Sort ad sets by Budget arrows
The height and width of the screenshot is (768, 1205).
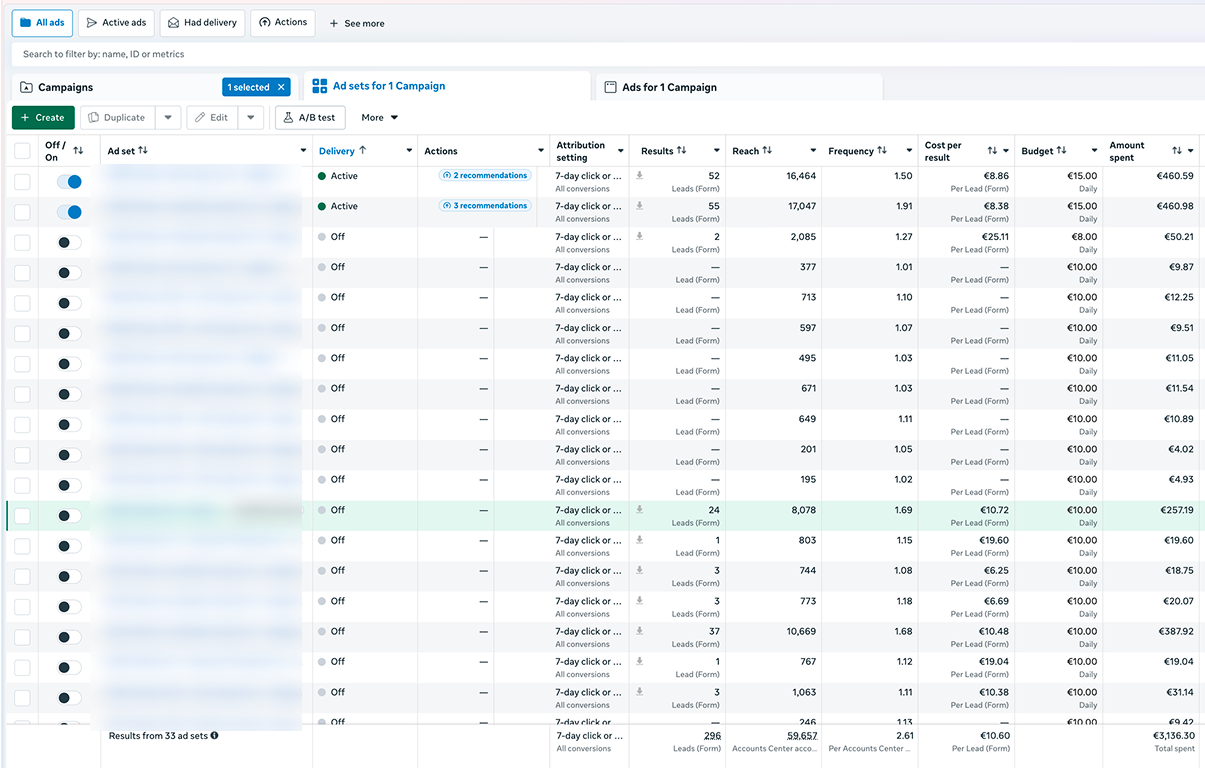coord(1061,151)
